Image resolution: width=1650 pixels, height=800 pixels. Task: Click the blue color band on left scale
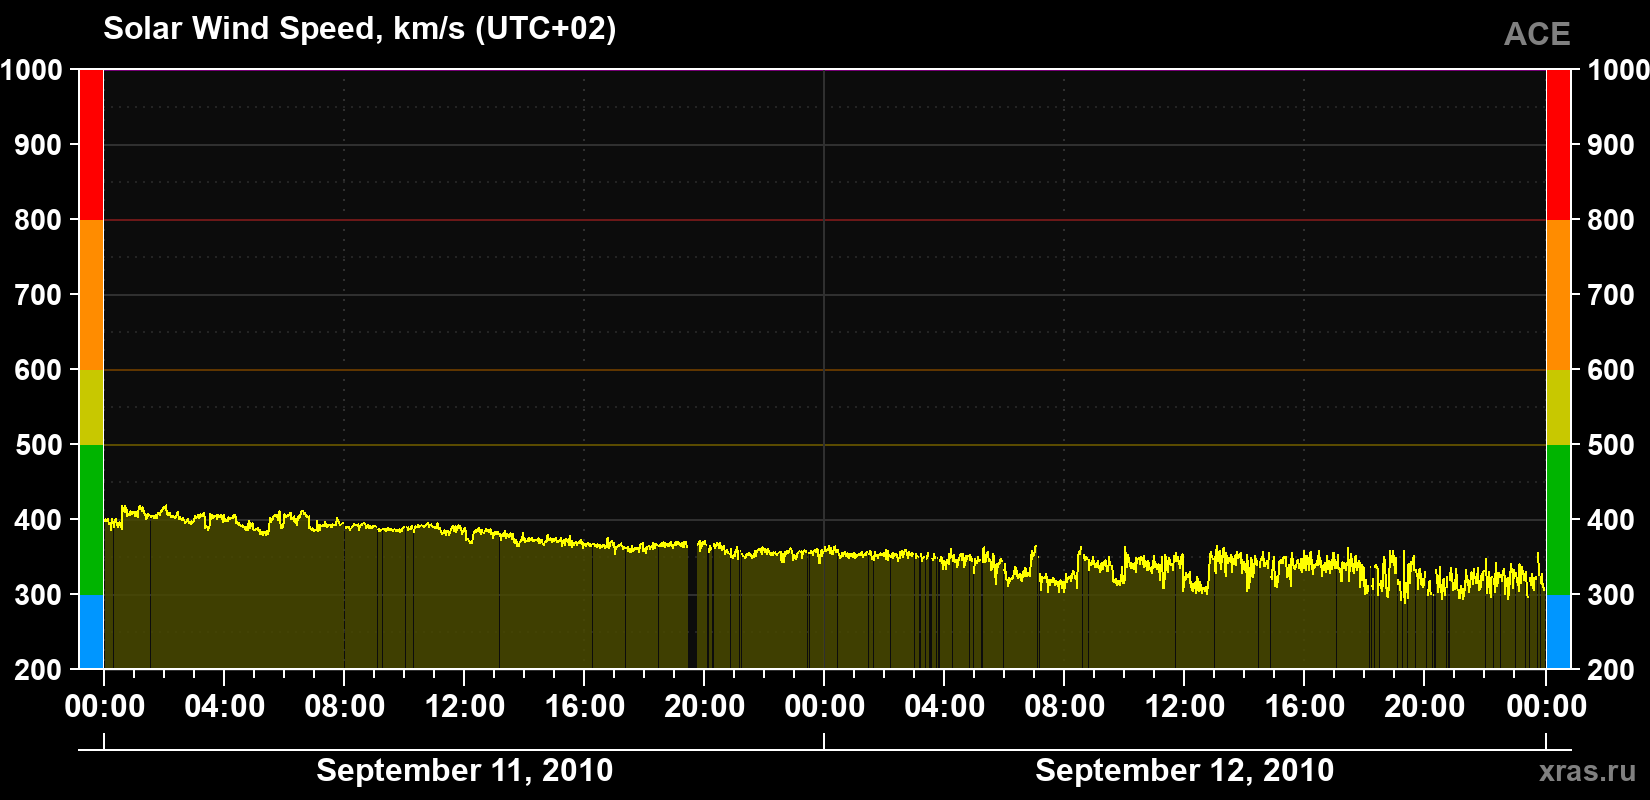(x=91, y=632)
